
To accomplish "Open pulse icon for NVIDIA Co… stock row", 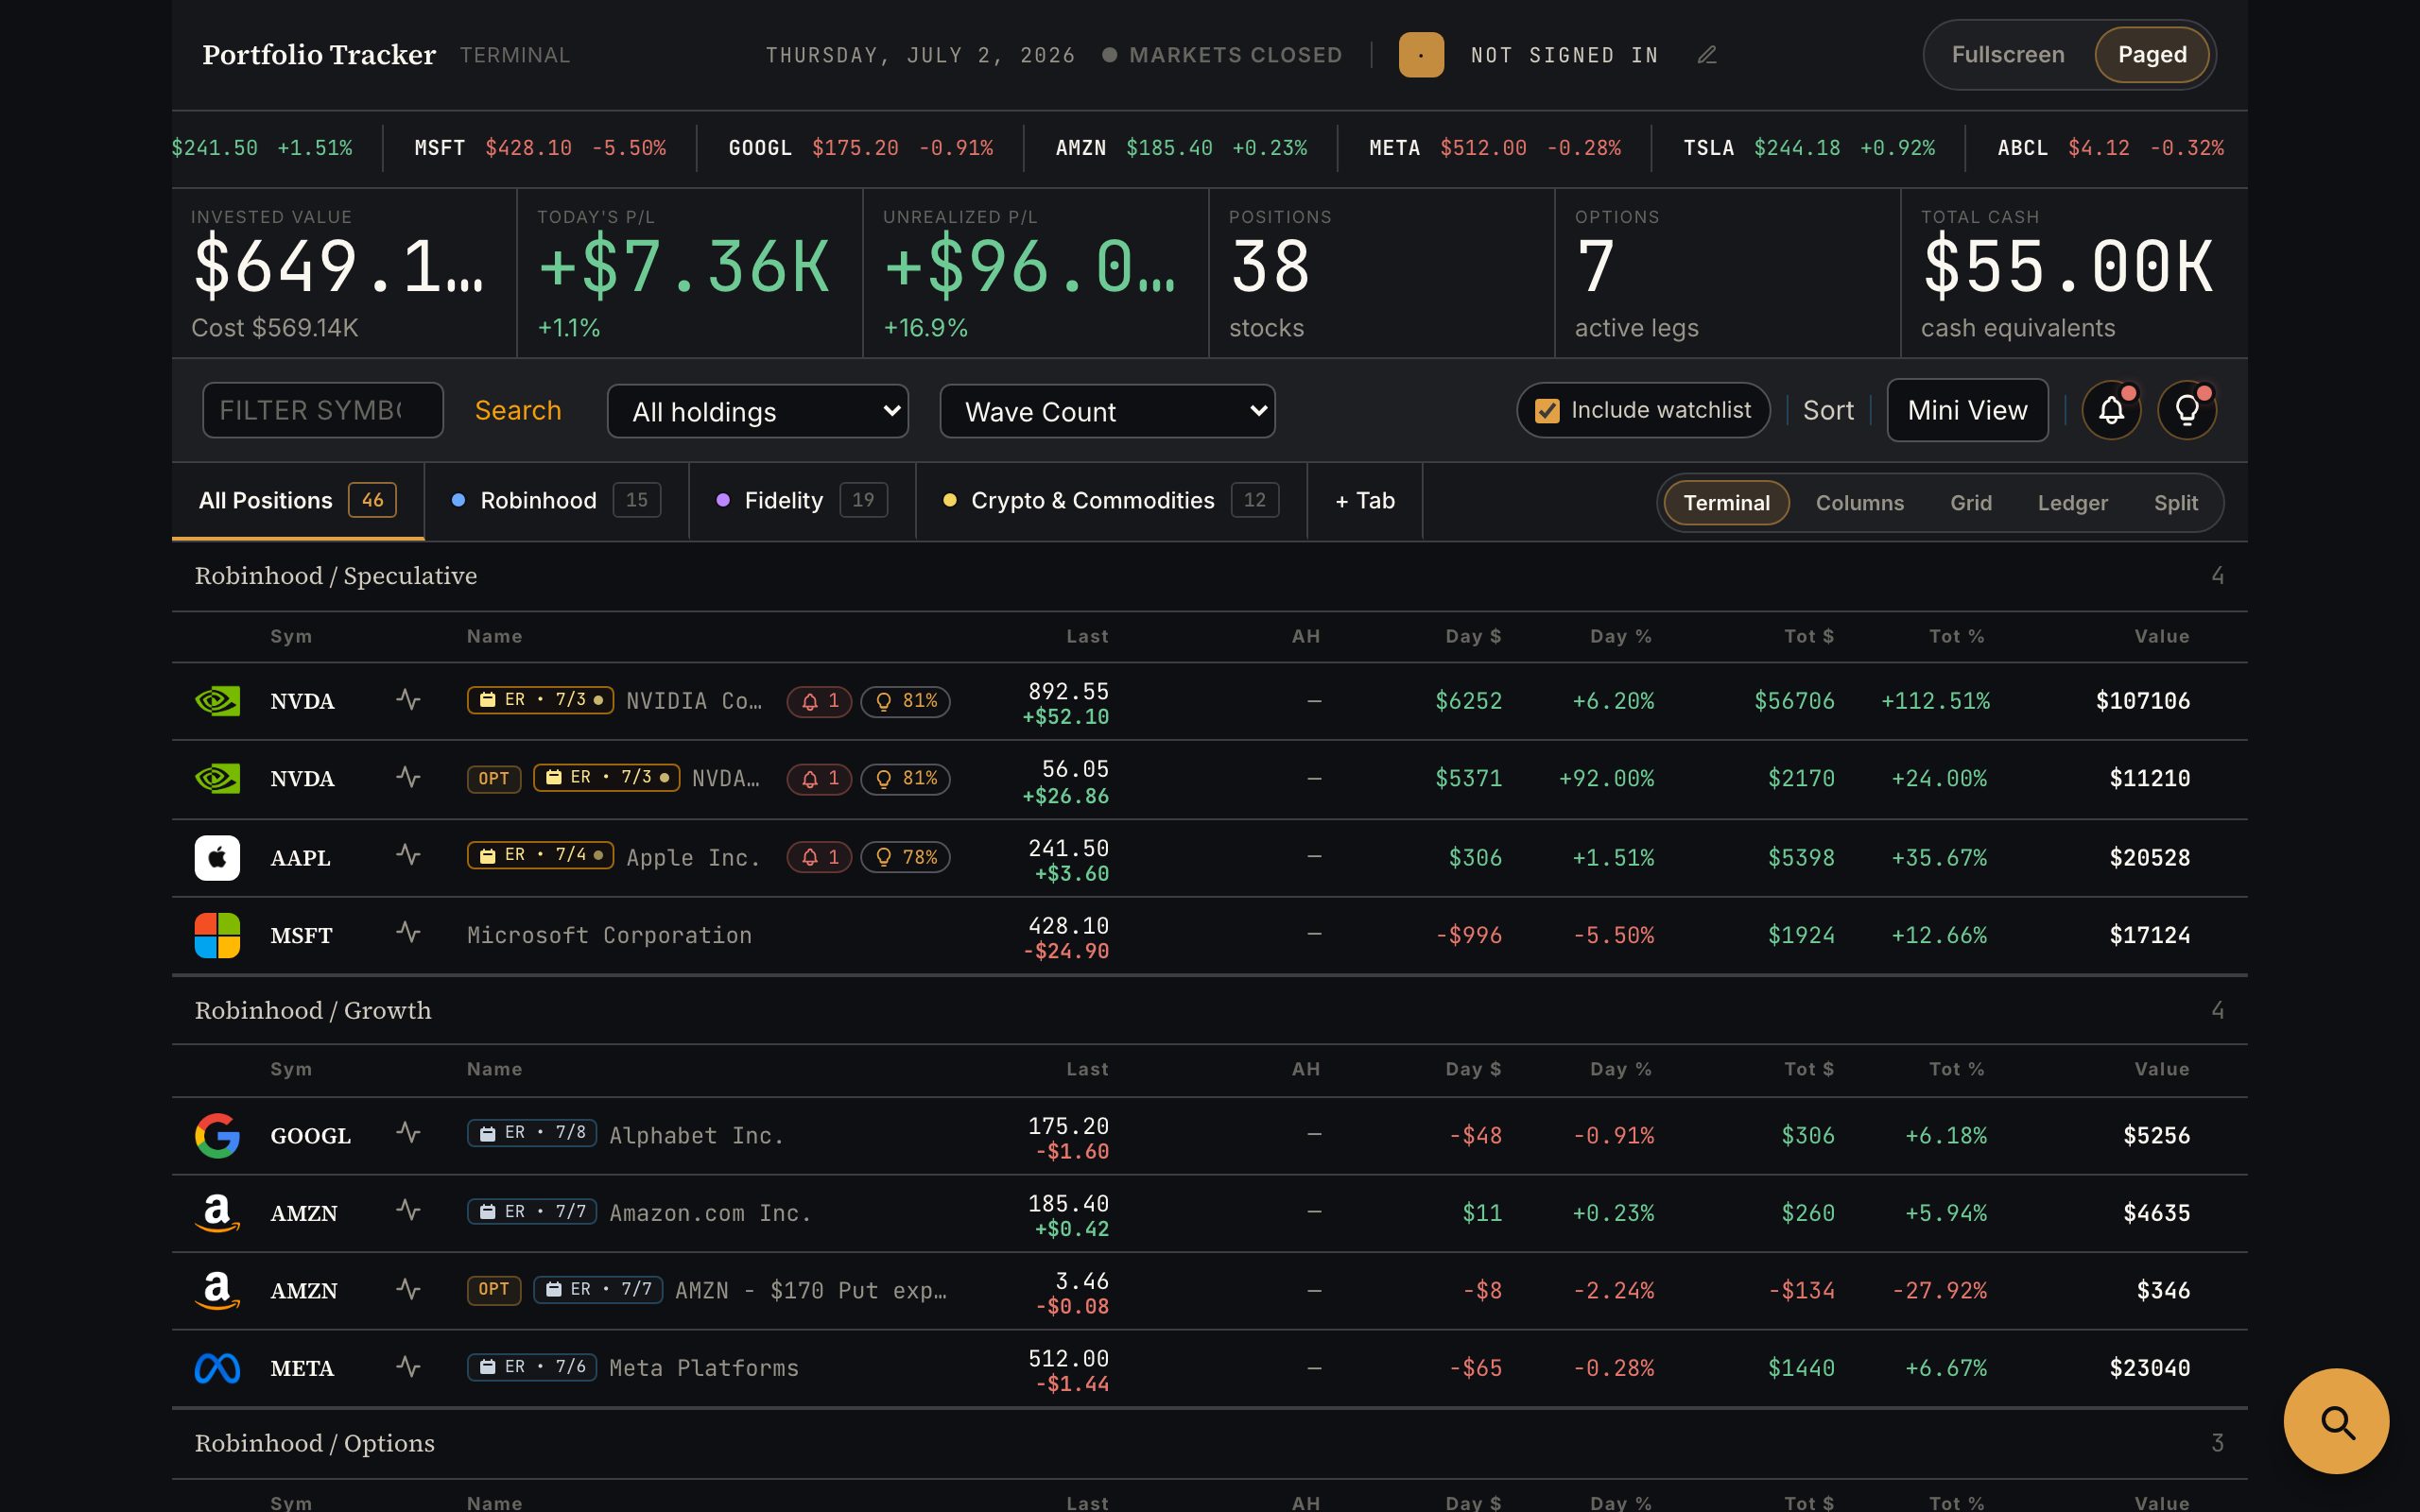I will [x=408, y=699].
